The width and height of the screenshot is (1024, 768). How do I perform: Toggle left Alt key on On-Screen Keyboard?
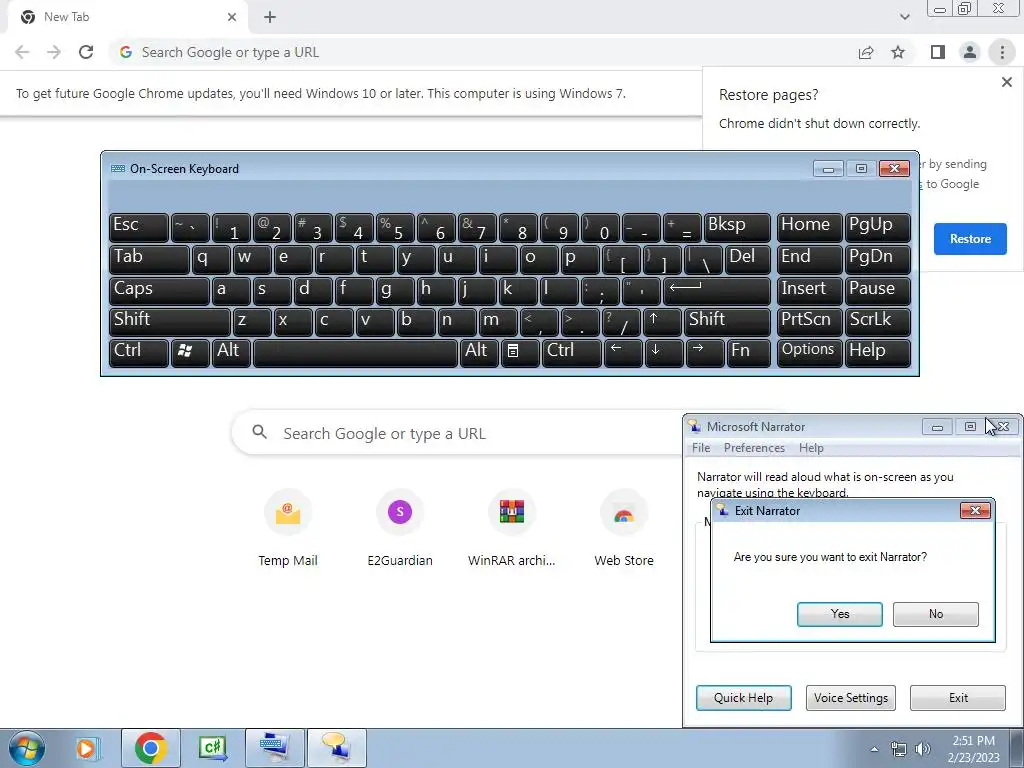click(231, 353)
